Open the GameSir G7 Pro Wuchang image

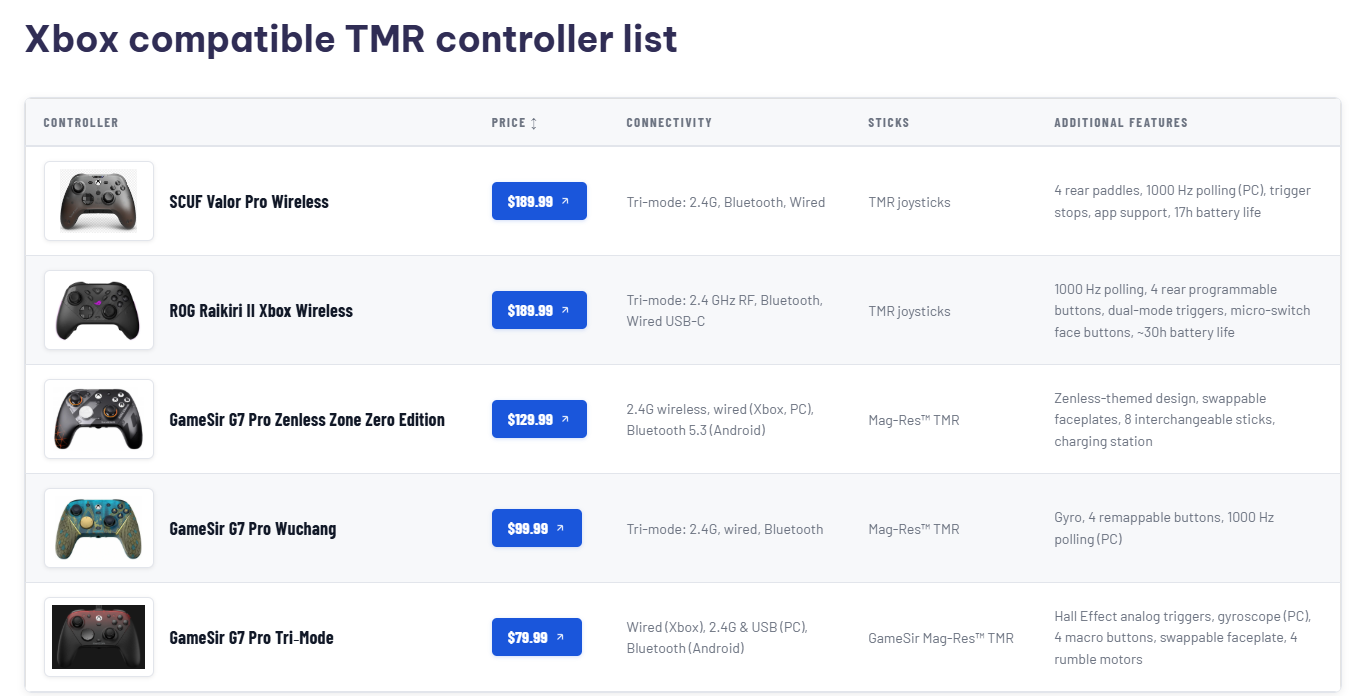pos(99,528)
